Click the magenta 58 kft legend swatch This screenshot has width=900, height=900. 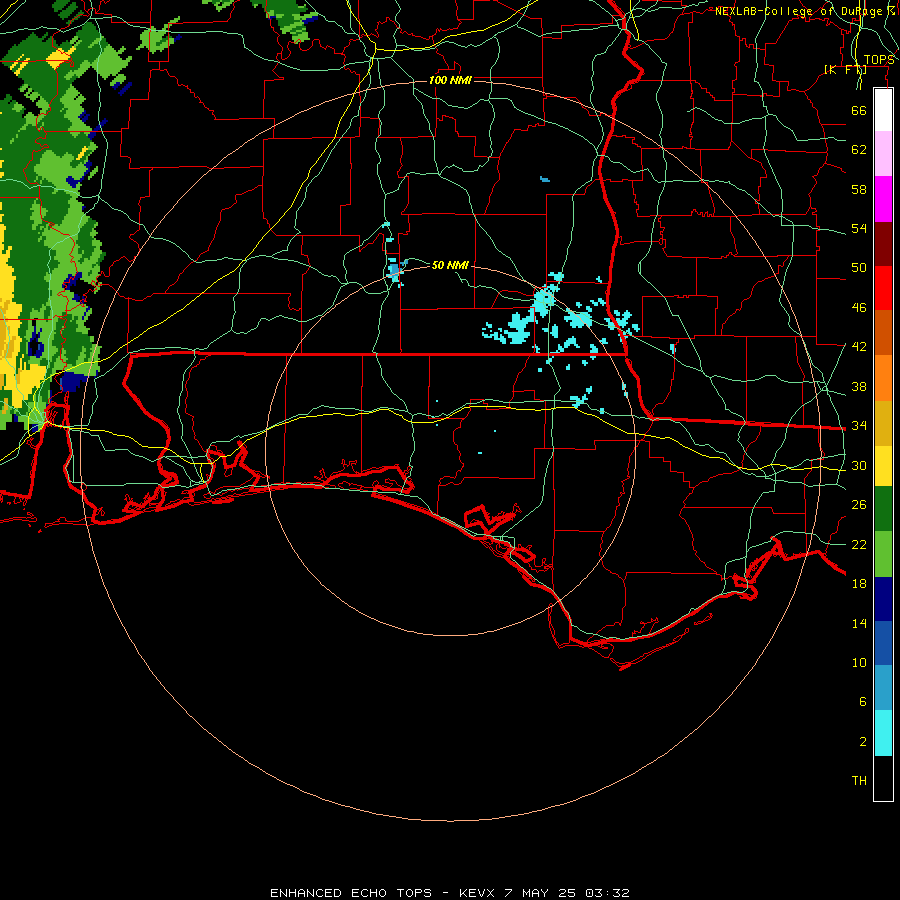point(883,199)
